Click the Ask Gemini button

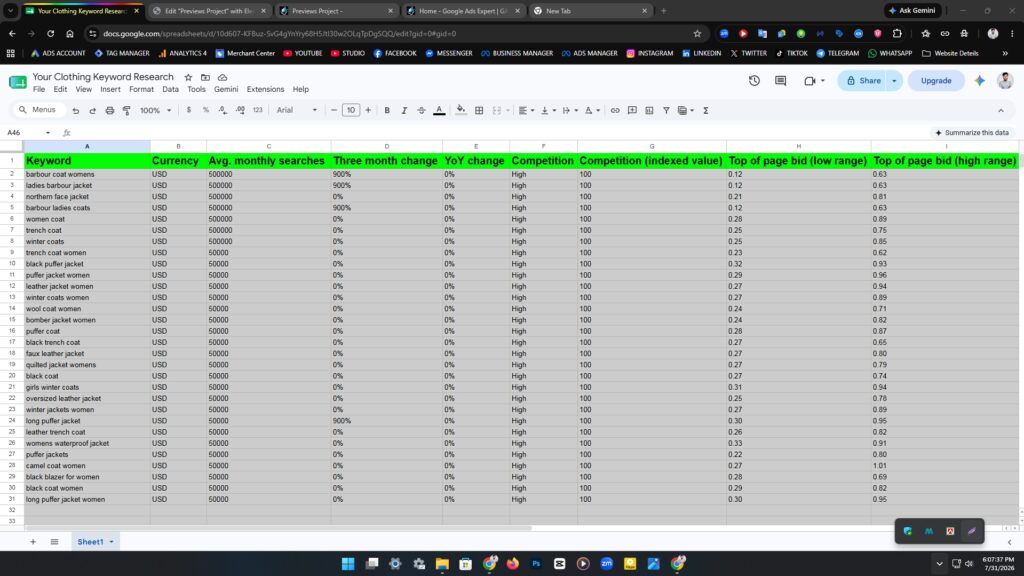tap(912, 10)
